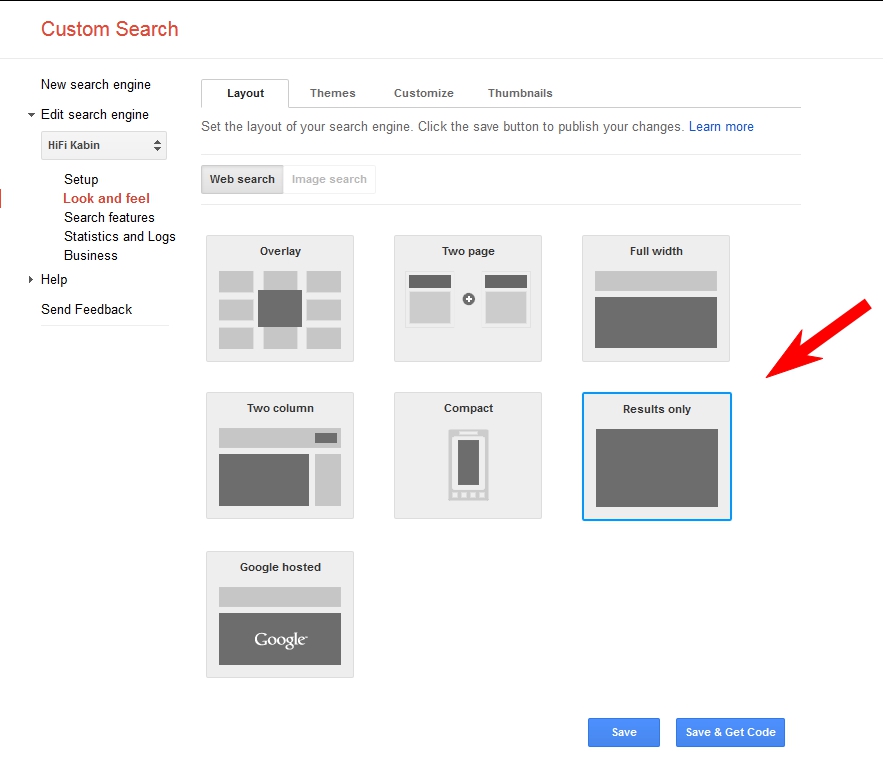This screenshot has height=768, width=892.
Task: Go to Statistics and Logs
Action: (x=119, y=236)
